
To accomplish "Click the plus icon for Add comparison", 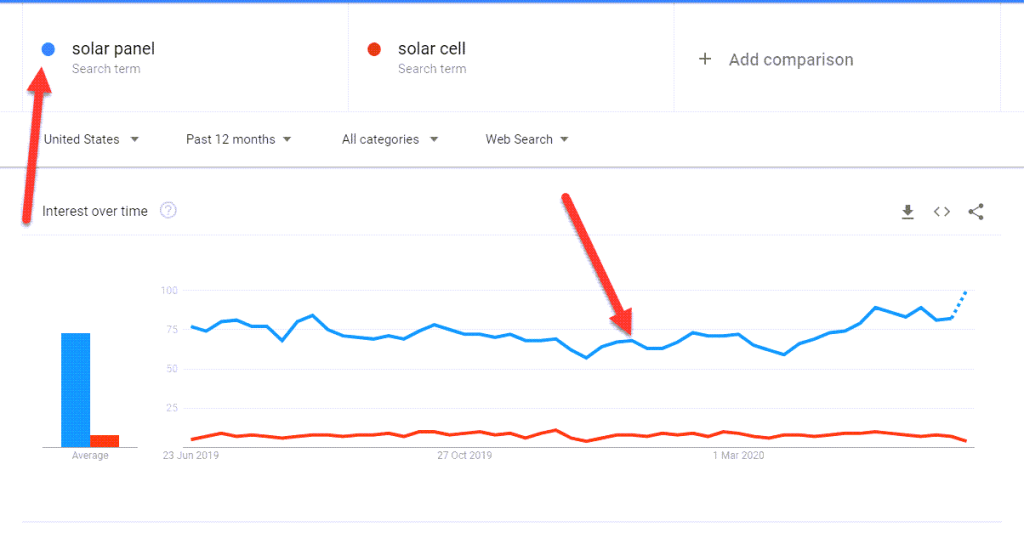I will click(705, 59).
